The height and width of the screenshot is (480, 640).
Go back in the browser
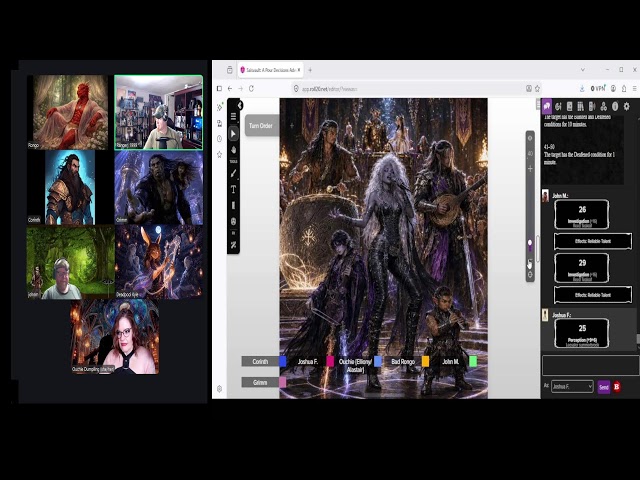230,89
